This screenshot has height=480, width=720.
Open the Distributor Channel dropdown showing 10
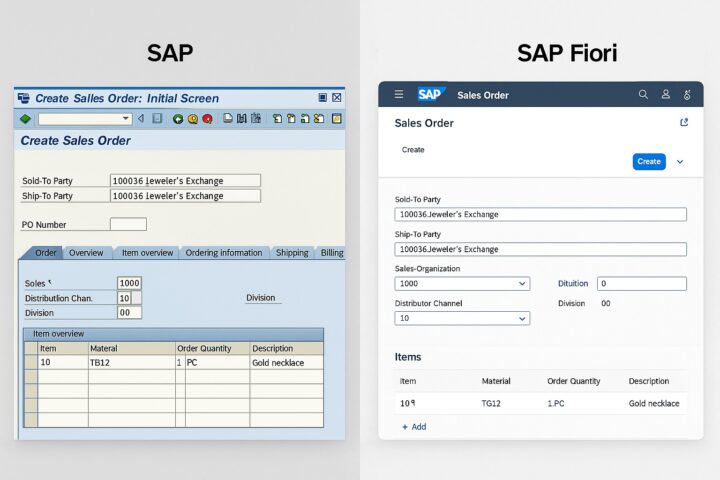tap(462, 318)
